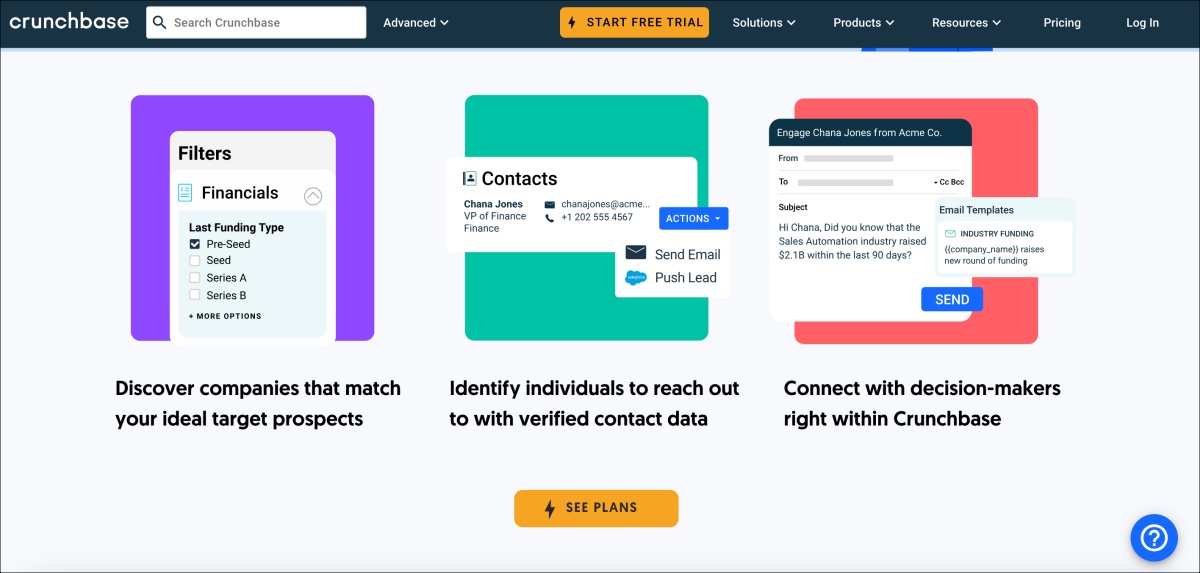Open the Solutions menu

(x=764, y=23)
